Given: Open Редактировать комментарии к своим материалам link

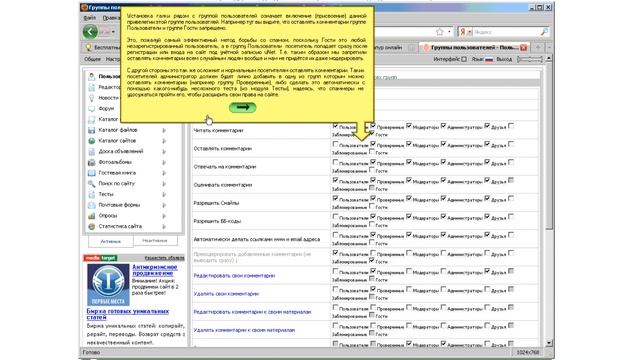Looking at the screenshot, I should pos(252,312).
